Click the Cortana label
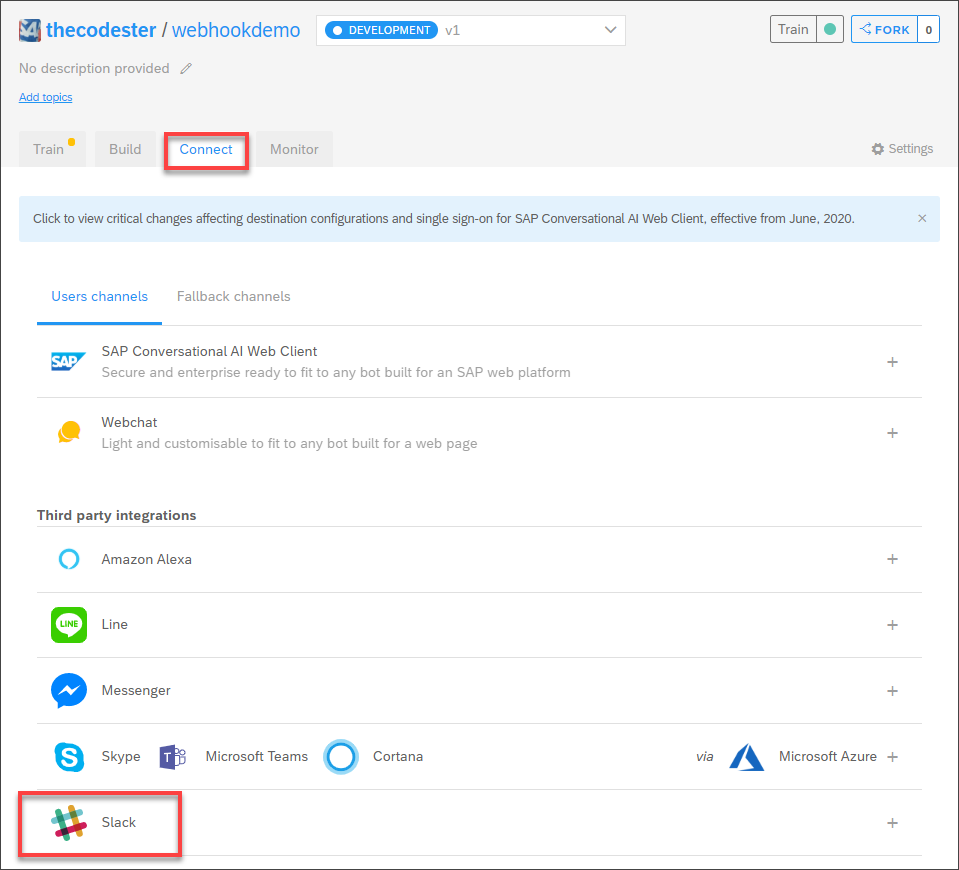The width and height of the screenshot is (959, 870). 398,757
